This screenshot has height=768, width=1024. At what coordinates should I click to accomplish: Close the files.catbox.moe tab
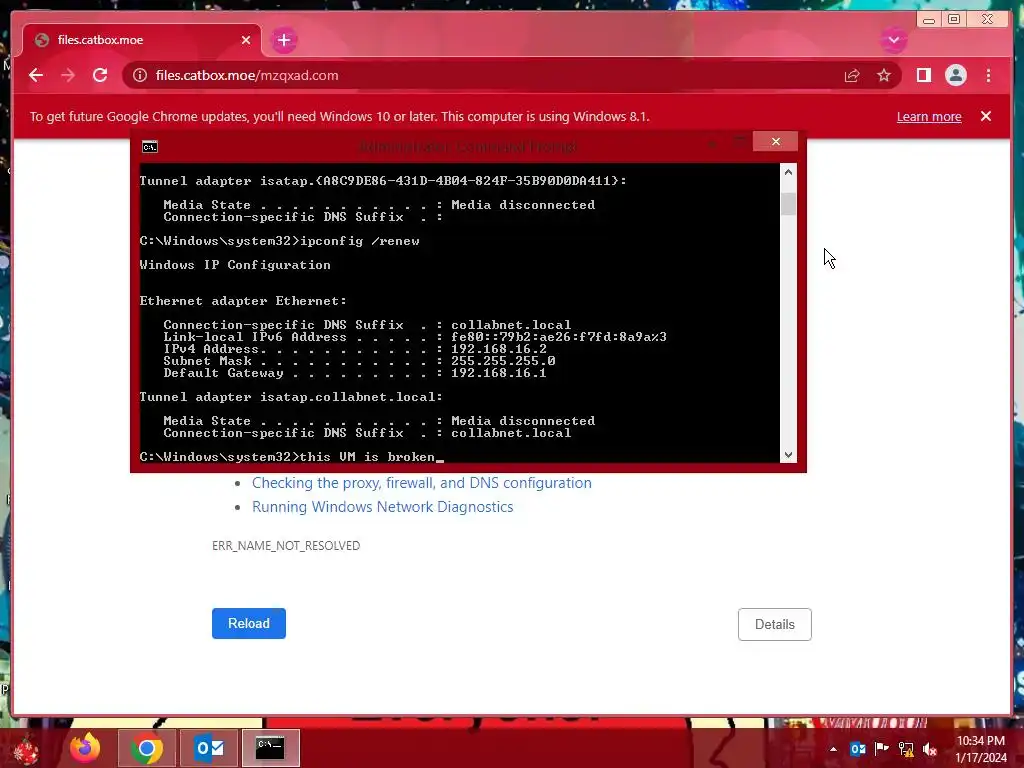click(246, 40)
